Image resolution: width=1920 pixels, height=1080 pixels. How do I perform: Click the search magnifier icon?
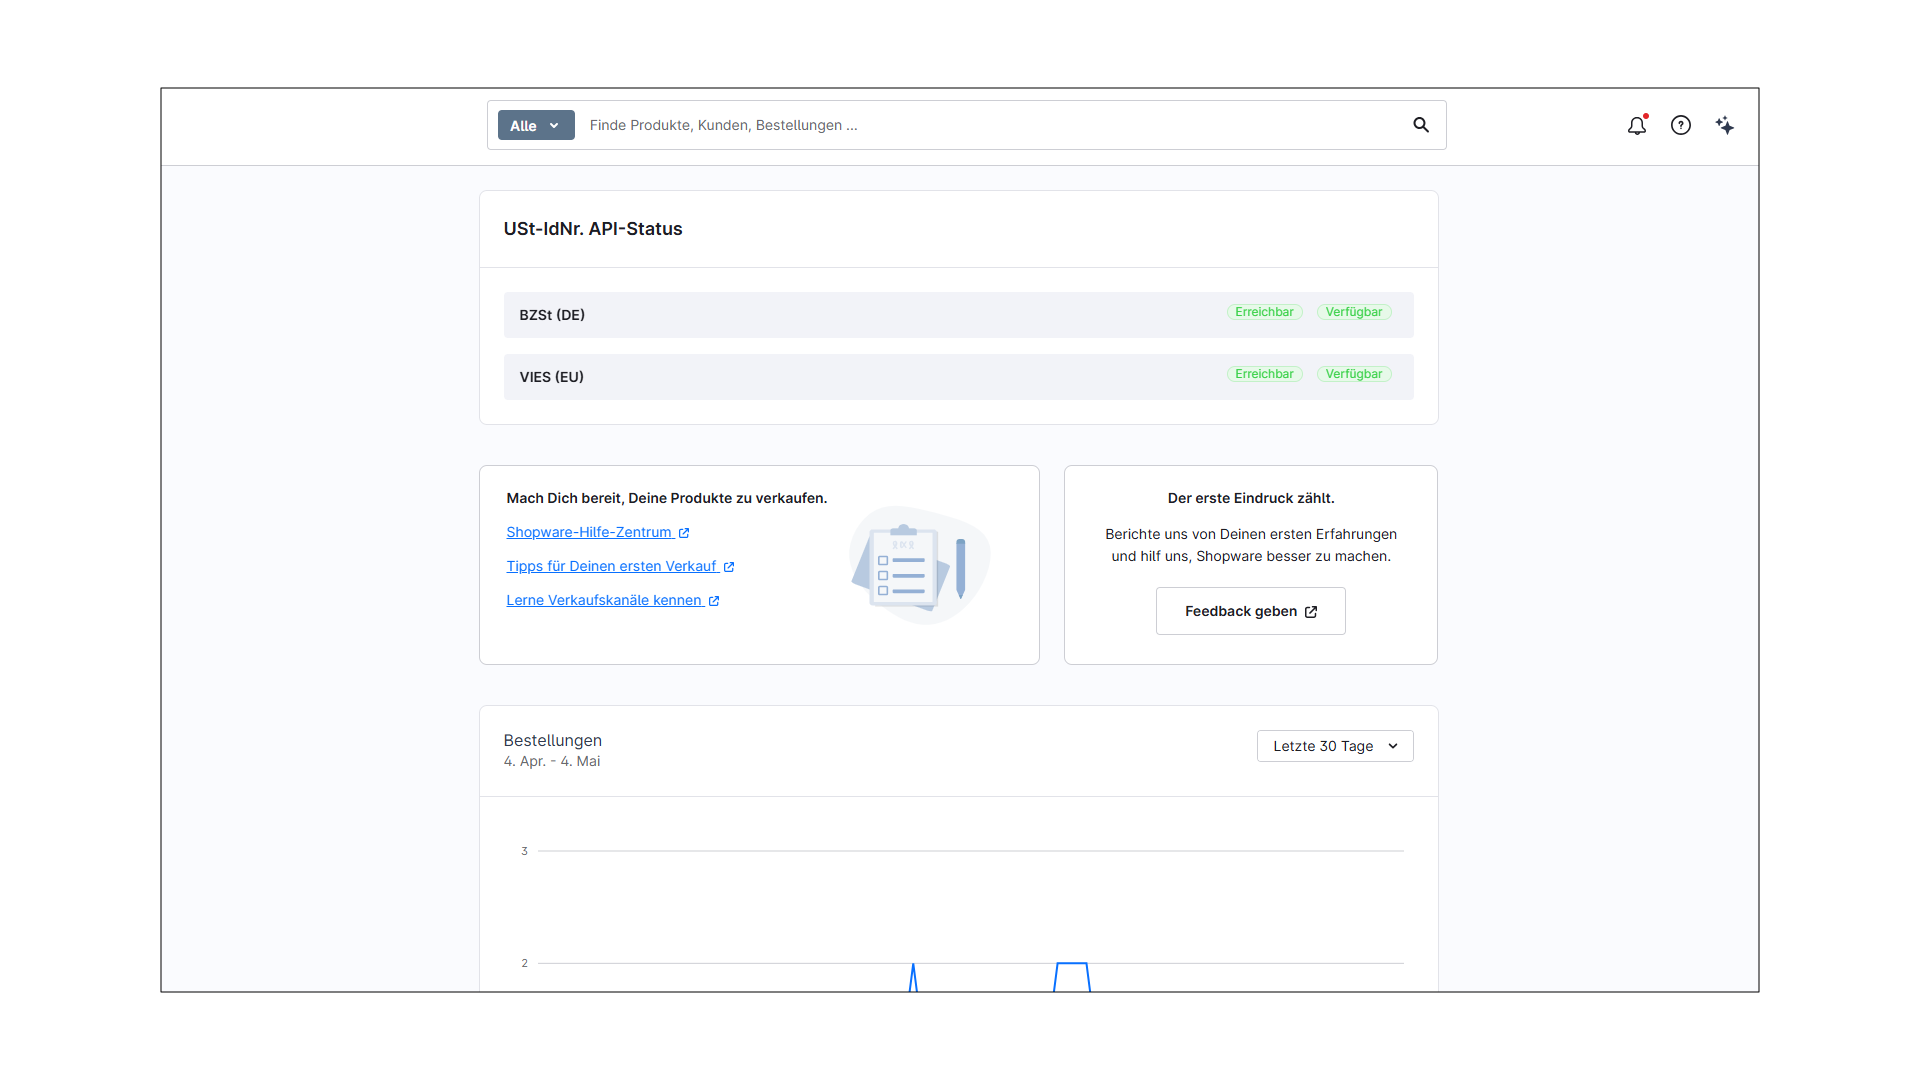tap(1421, 125)
